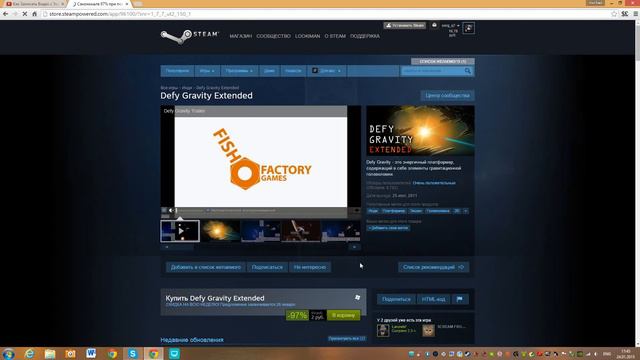This screenshot has width=640, height=360.
Task: Open the recommendations queue (Список рекомендаций) button
Action: click(433, 267)
